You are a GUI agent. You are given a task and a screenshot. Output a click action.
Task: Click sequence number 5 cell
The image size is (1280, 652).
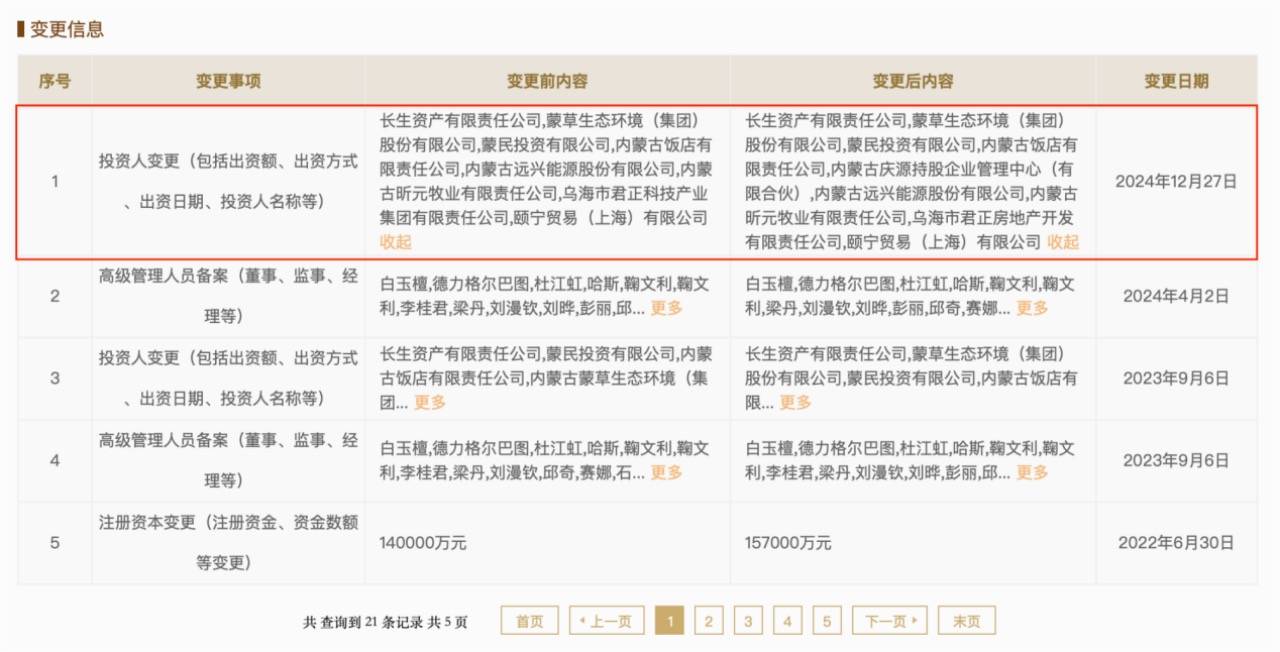pyautogui.click(x=54, y=543)
